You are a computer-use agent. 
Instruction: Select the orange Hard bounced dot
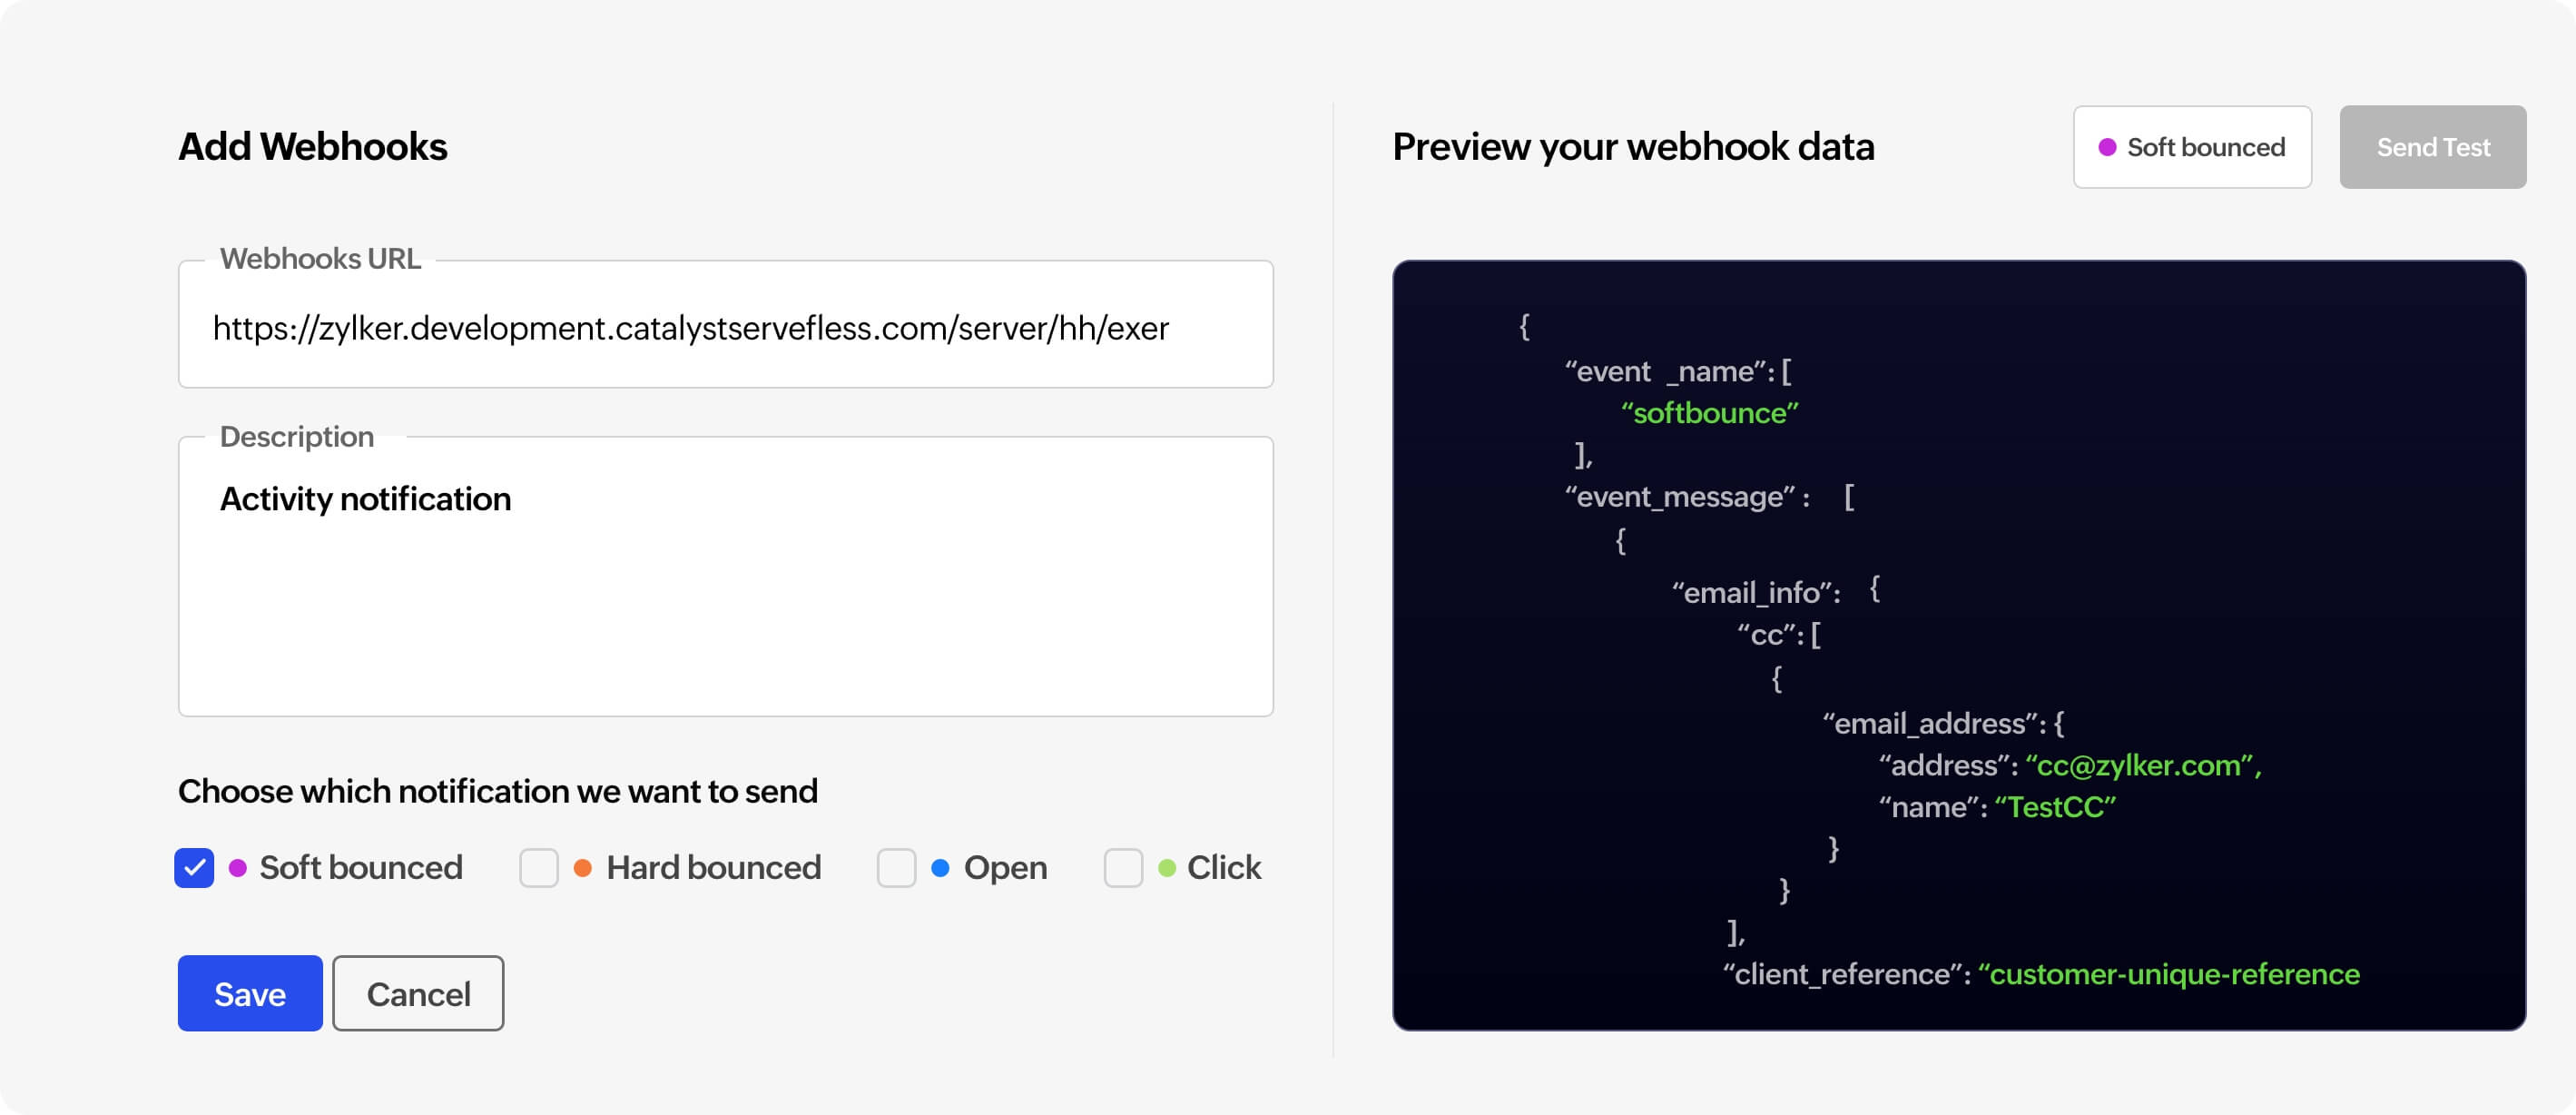click(582, 867)
